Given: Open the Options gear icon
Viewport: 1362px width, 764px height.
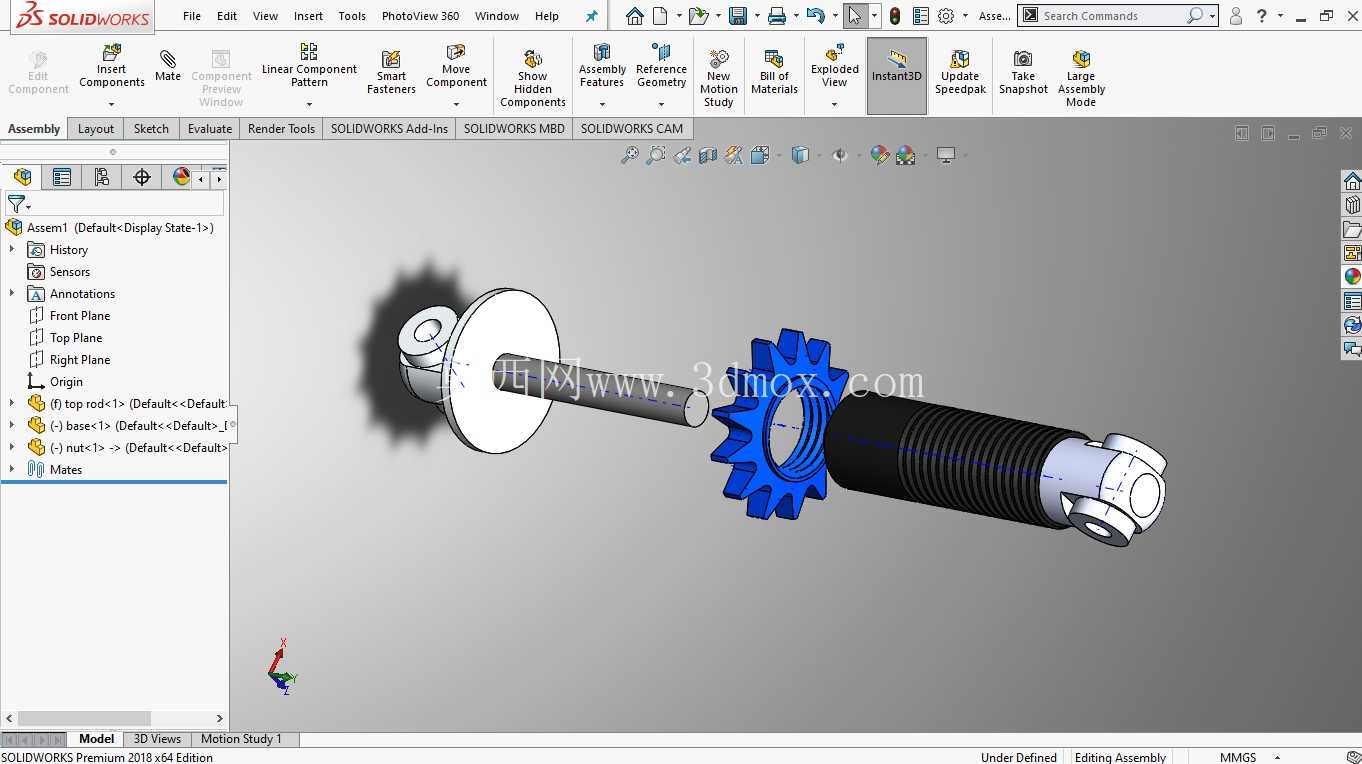Looking at the screenshot, I should tap(946, 16).
